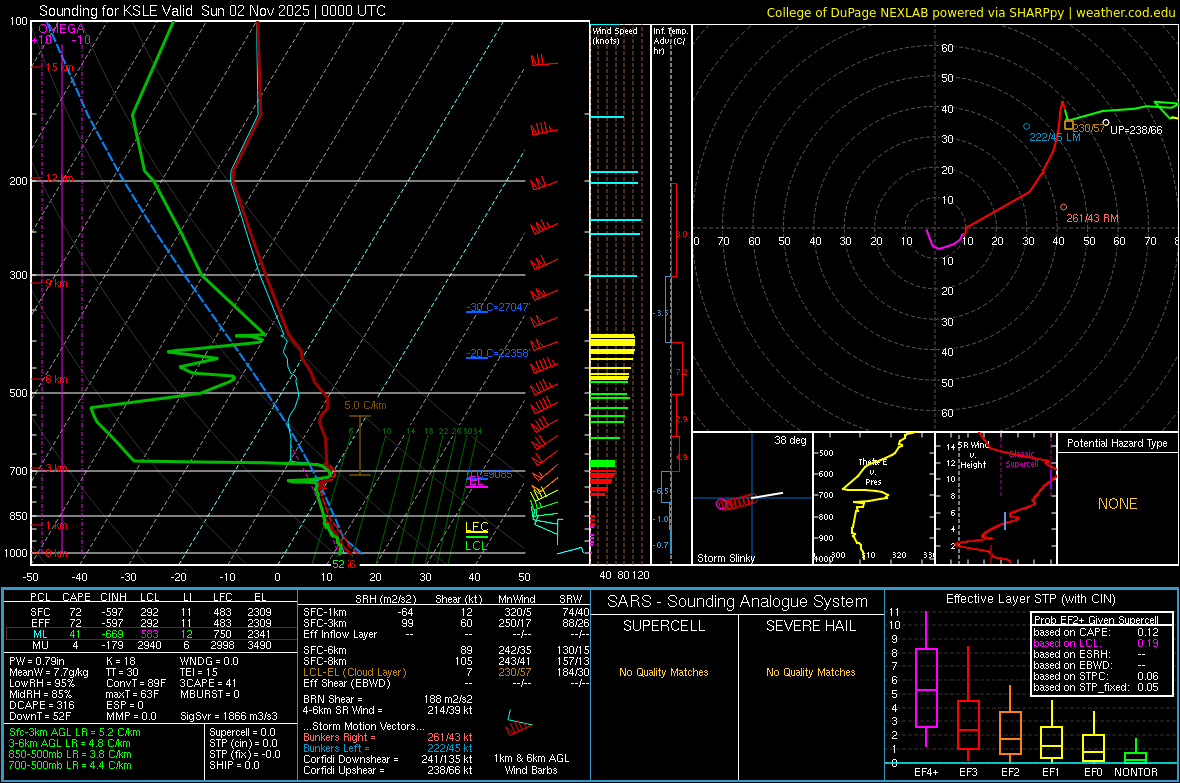1180x783 pixels.
Task: Click the DCAPE = 316 value
Action: click(41, 705)
